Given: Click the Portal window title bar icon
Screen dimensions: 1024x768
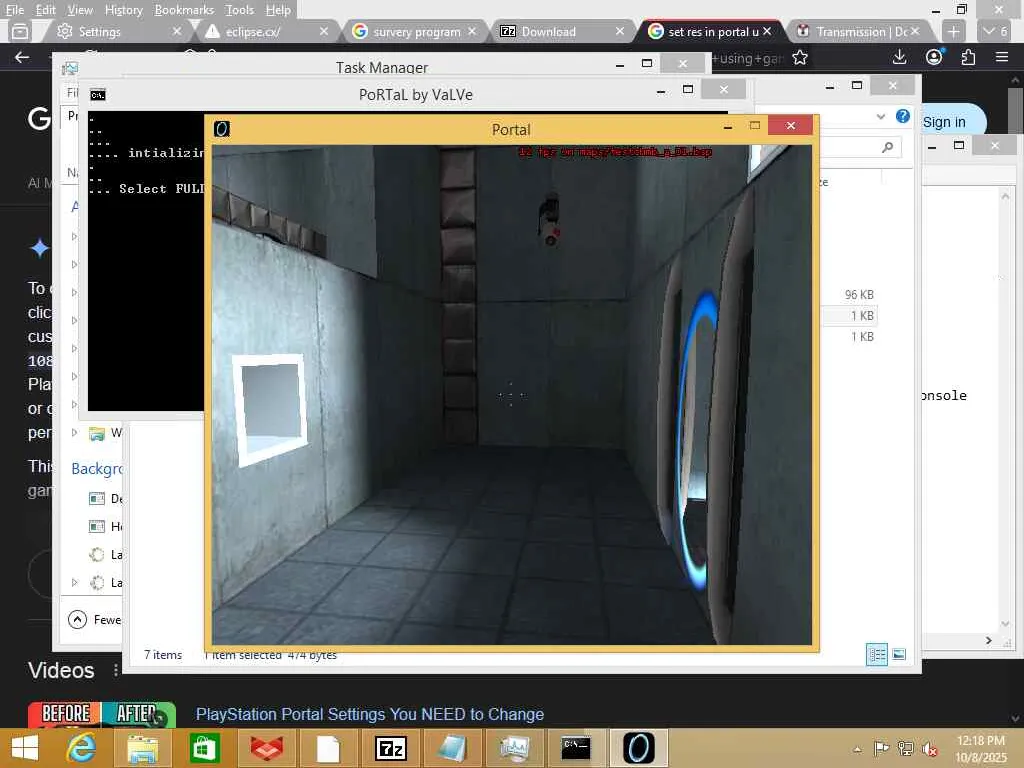Looking at the screenshot, I should tap(221, 129).
